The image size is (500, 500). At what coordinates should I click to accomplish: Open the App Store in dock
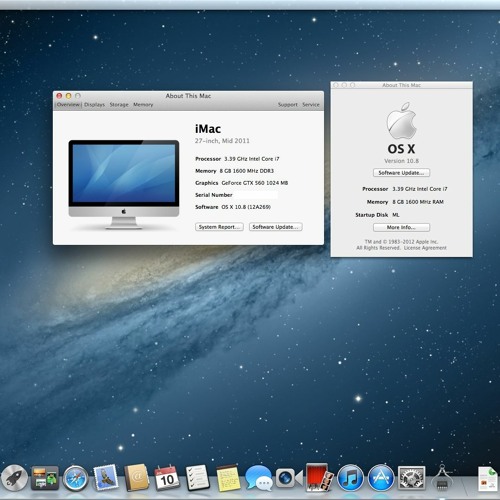[x=381, y=478]
